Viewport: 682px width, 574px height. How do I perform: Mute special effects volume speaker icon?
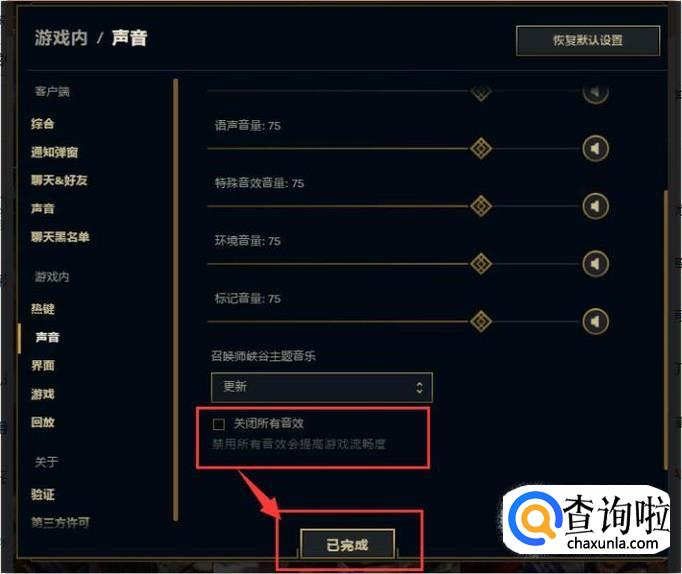coord(595,206)
